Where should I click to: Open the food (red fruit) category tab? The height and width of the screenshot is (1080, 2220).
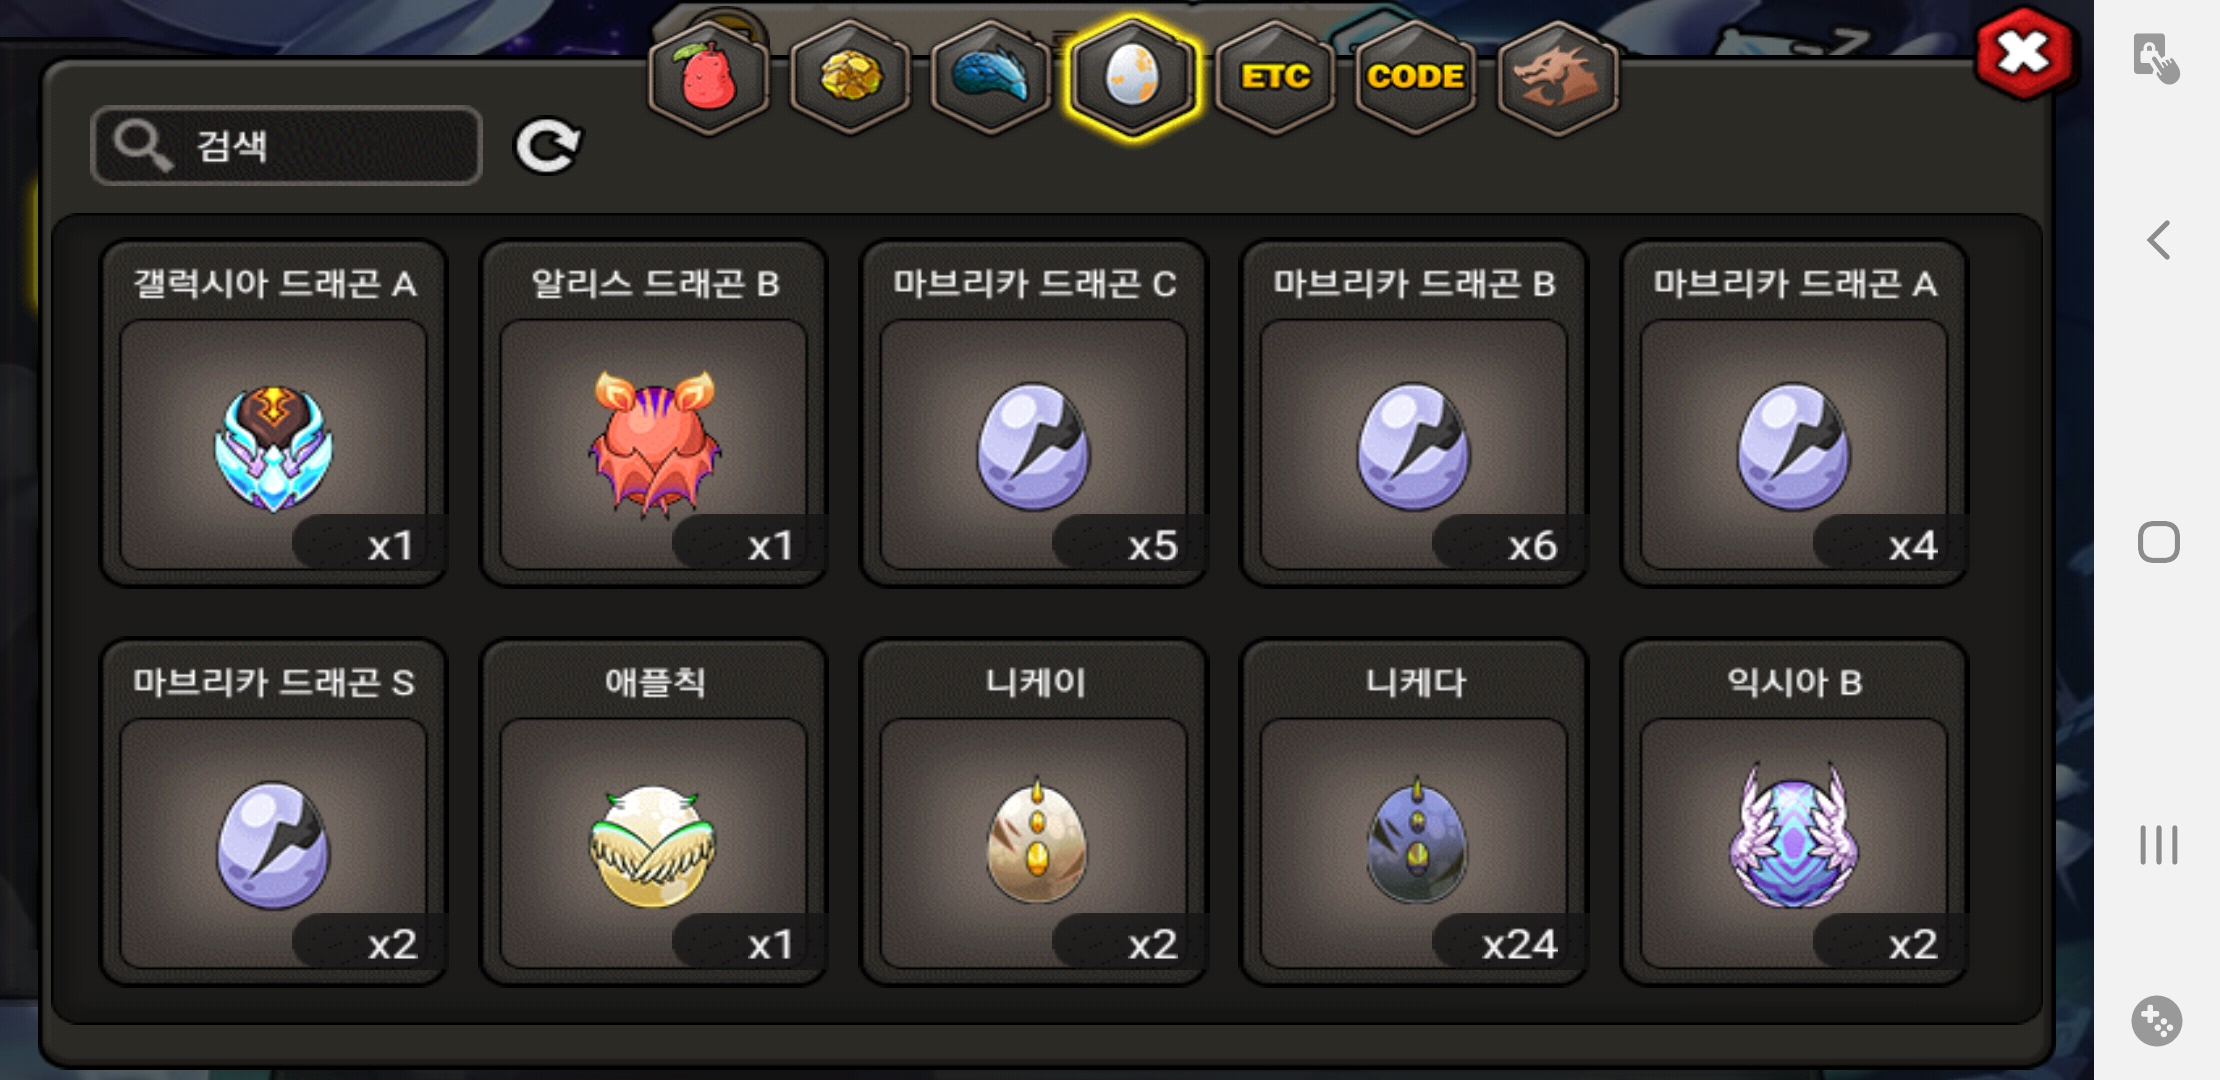pyautogui.click(x=709, y=78)
